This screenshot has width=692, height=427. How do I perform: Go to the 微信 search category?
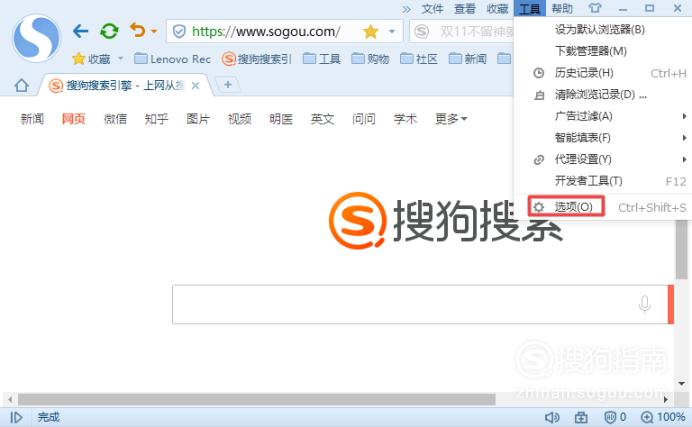(x=115, y=119)
